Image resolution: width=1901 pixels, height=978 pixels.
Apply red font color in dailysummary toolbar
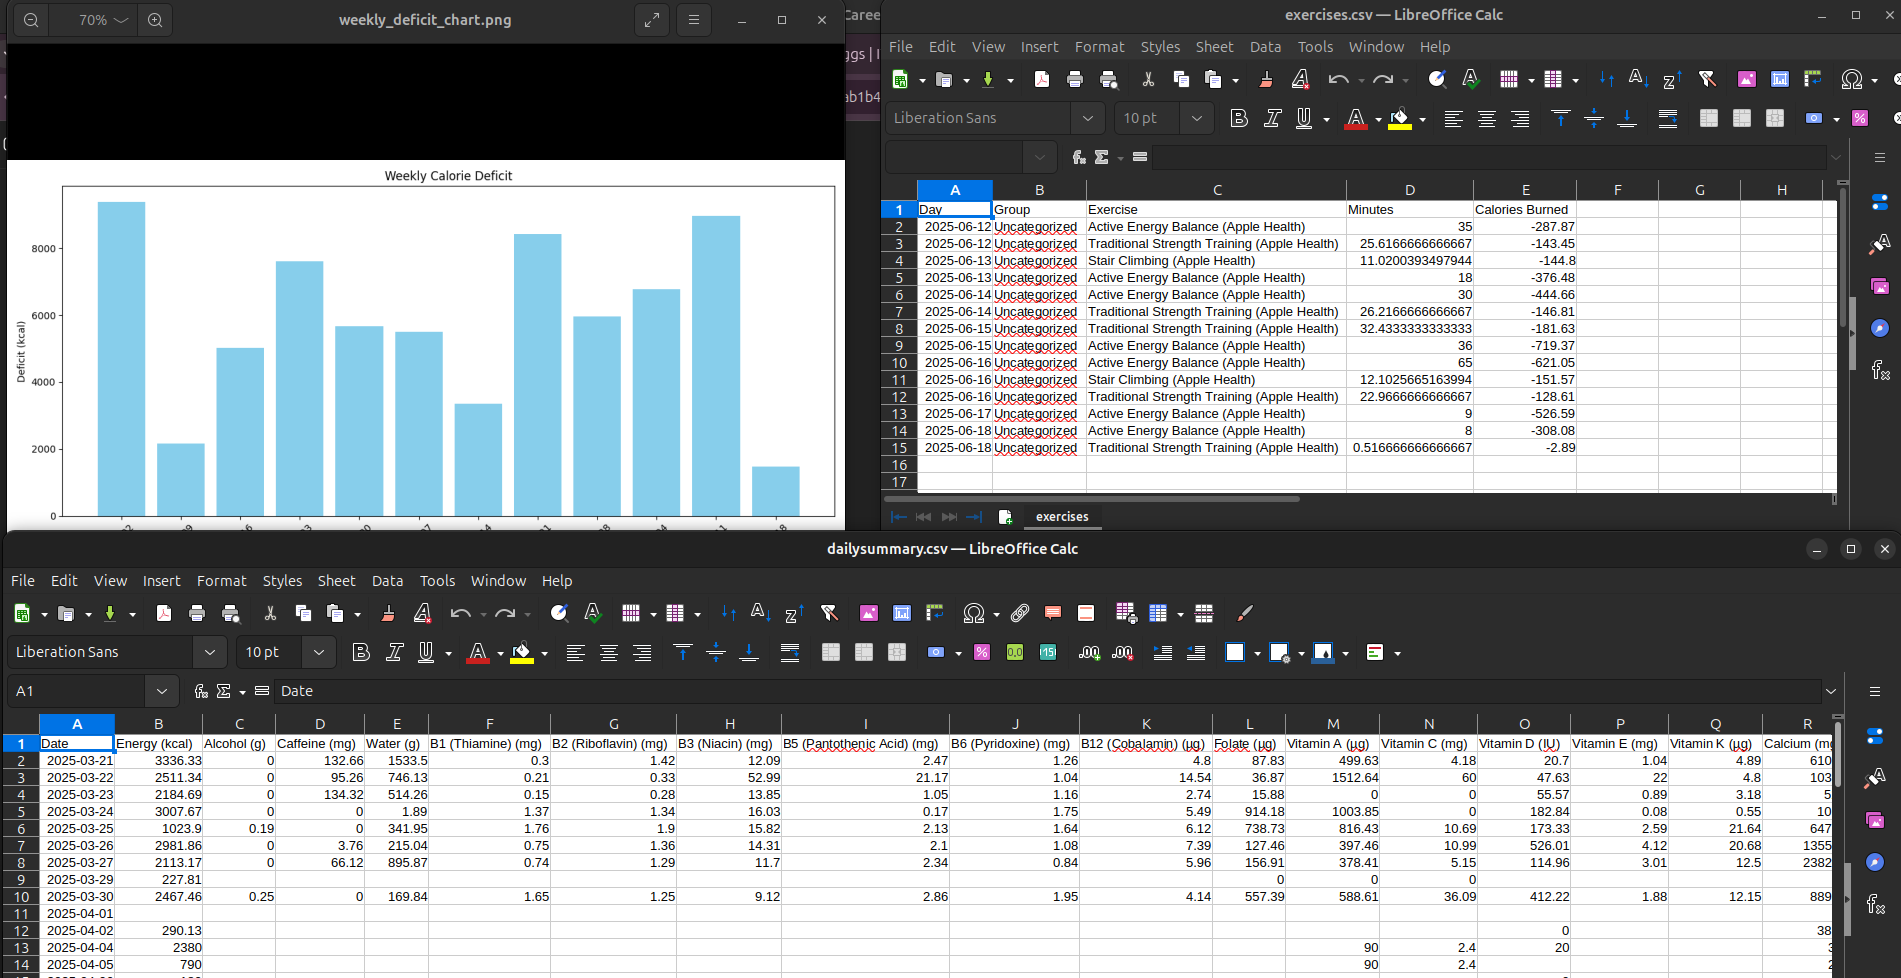(478, 652)
